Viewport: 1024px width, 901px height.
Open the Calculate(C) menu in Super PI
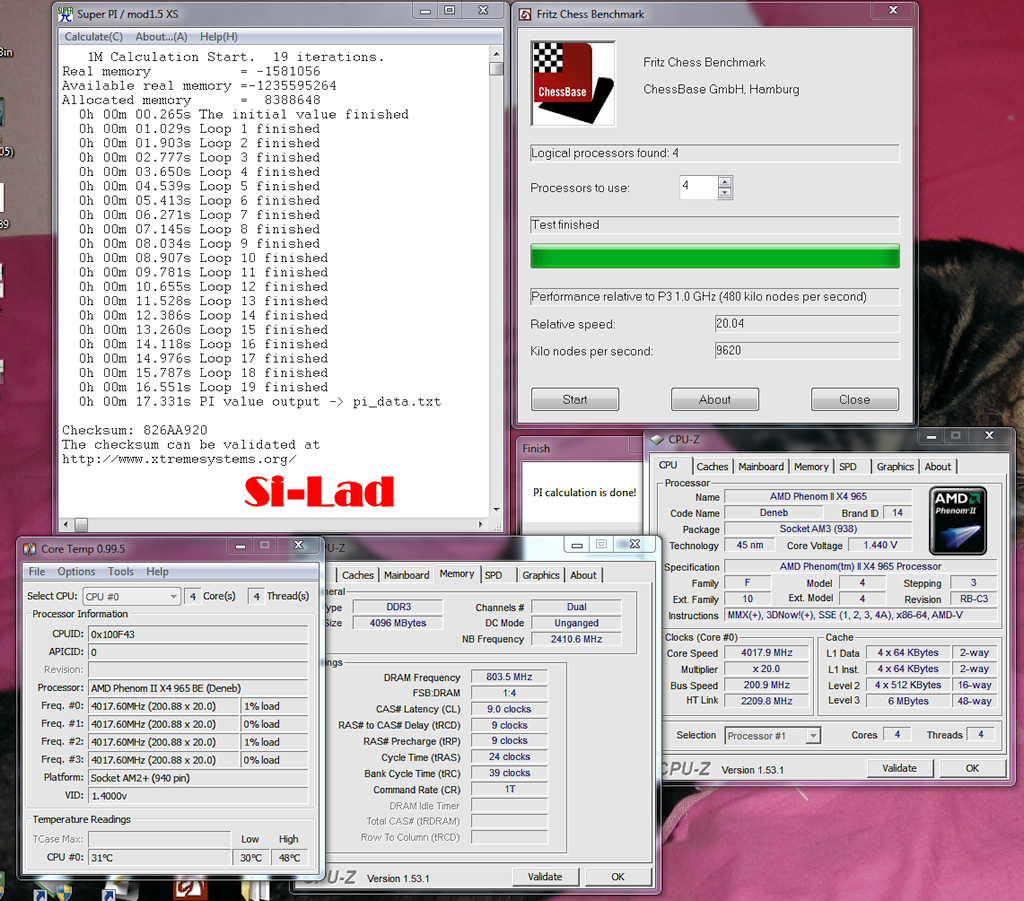[x=93, y=37]
